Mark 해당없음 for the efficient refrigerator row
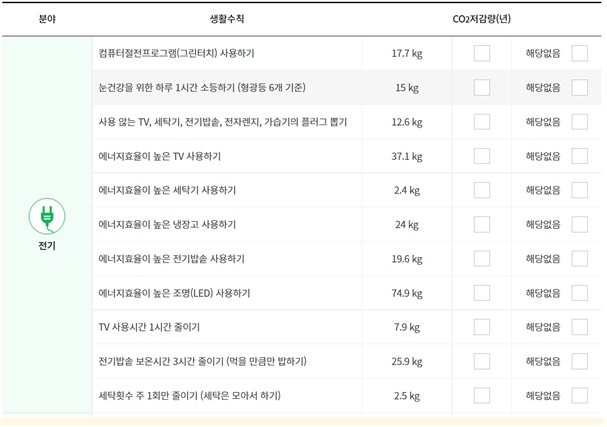This screenshot has width=607, height=427. coord(580,225)
